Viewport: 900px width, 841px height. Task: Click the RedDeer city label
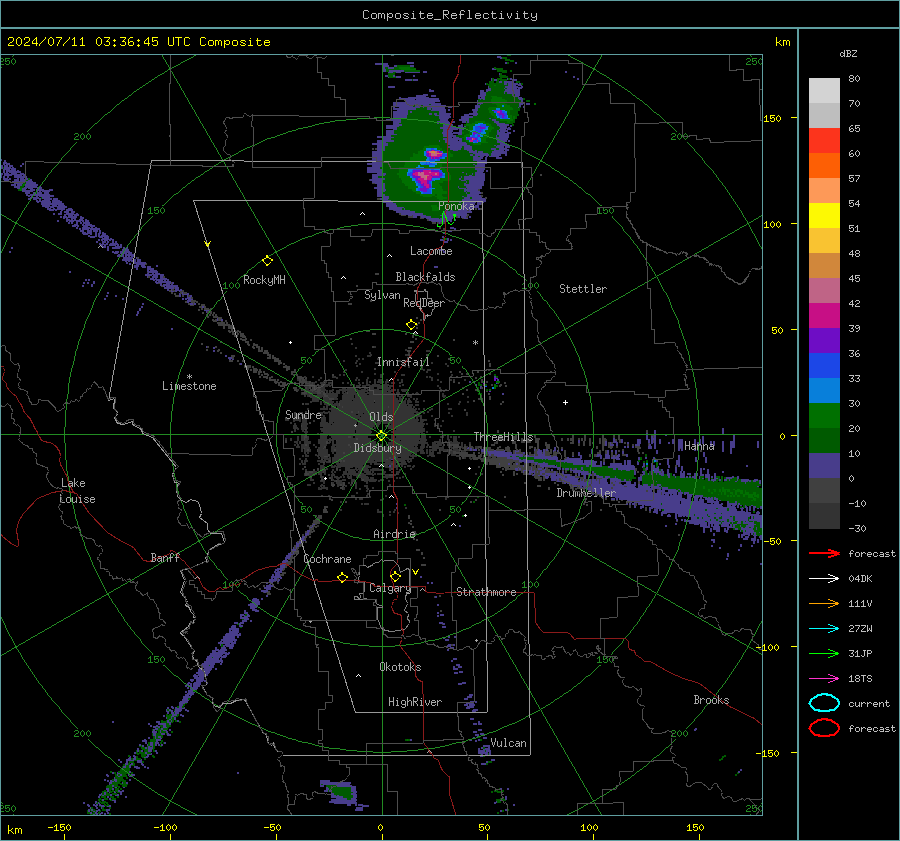click(424, 303)
